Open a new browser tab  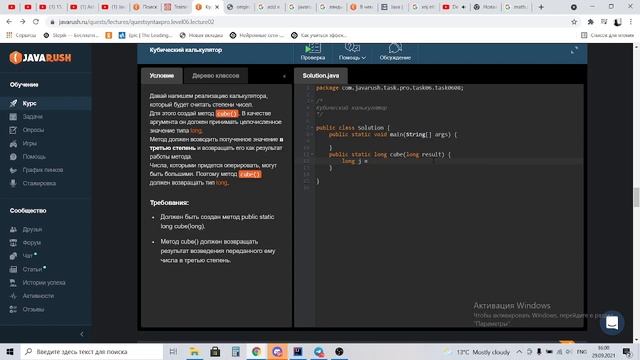541,7
